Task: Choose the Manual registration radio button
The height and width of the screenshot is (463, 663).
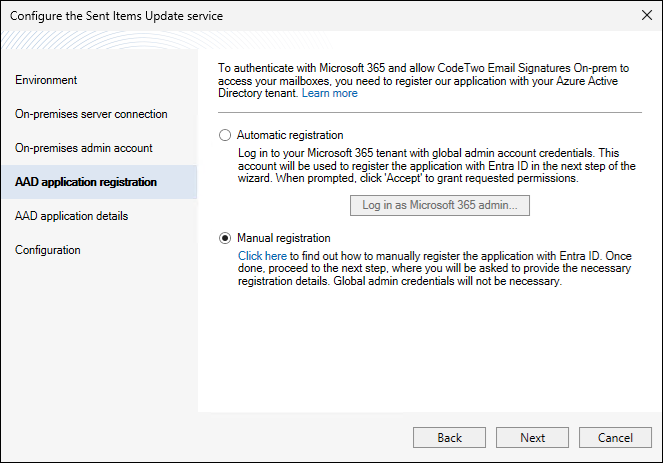Action: (225, 238)
